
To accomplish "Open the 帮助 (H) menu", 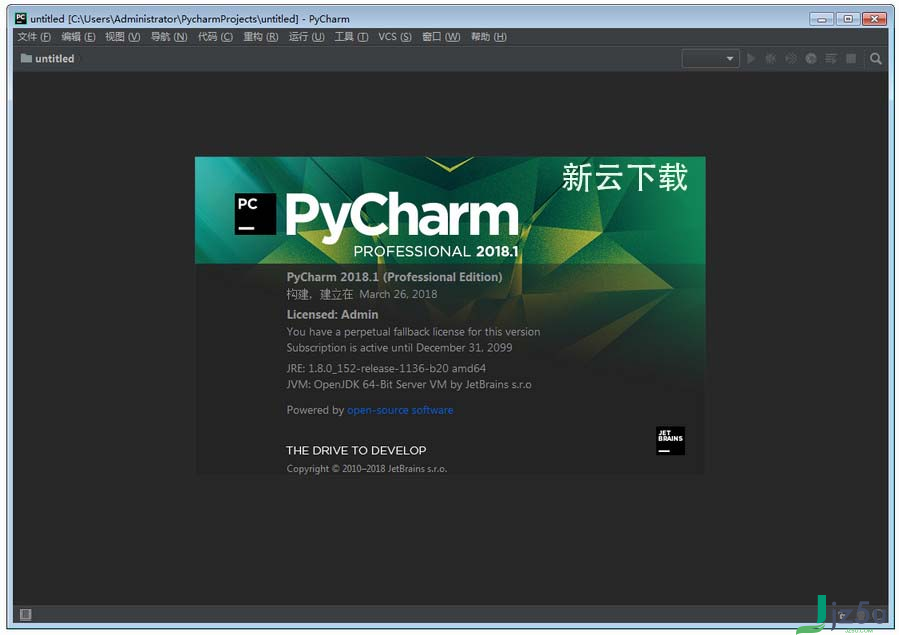I will [488, 37].
